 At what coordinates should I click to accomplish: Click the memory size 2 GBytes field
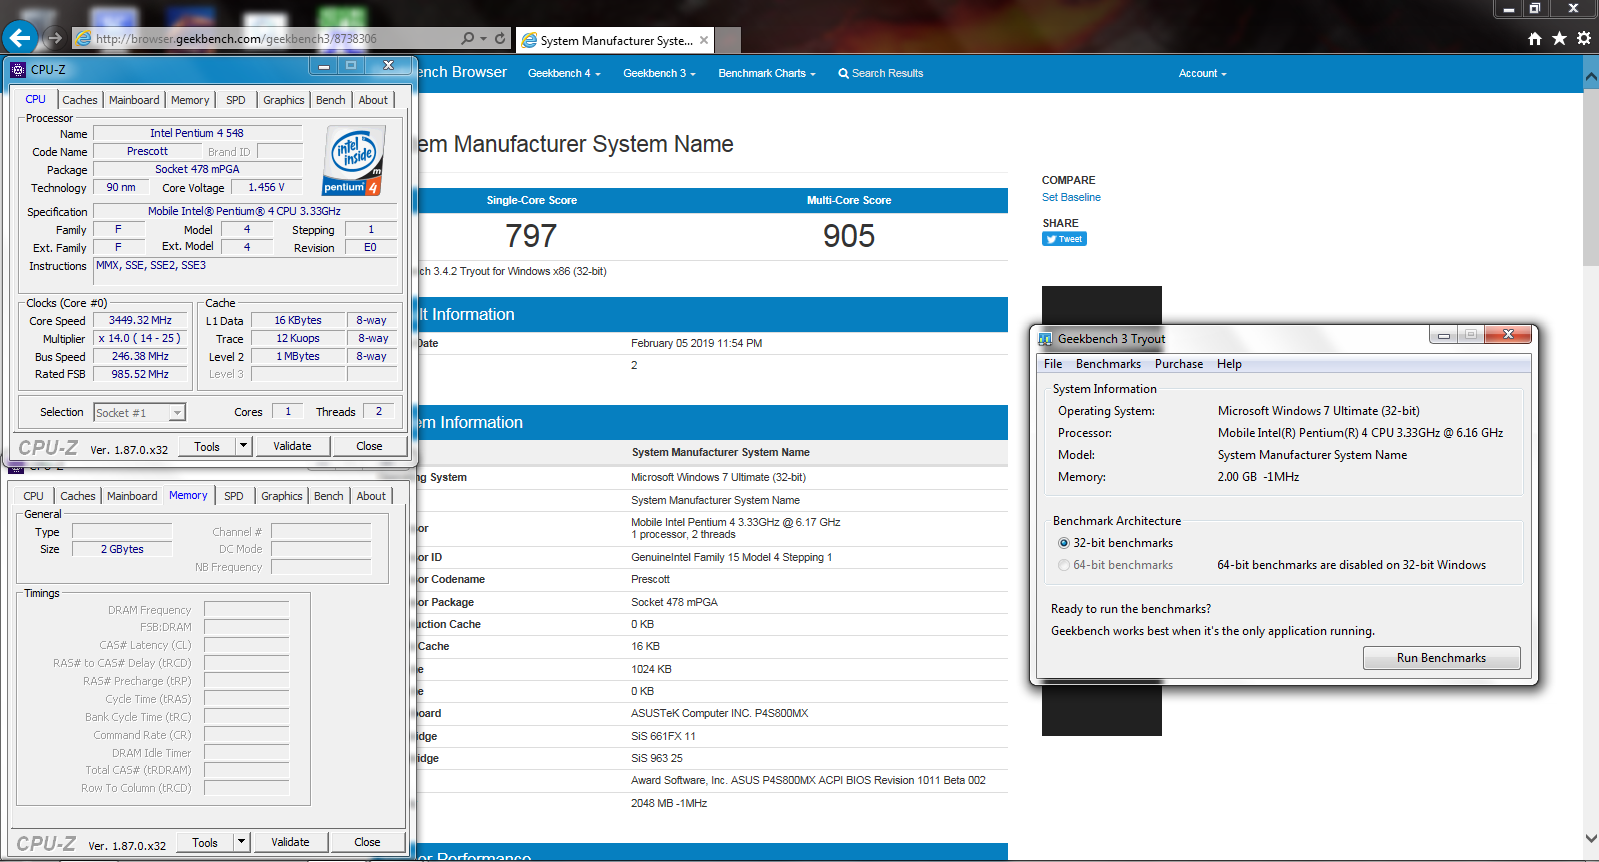point(122,549)
